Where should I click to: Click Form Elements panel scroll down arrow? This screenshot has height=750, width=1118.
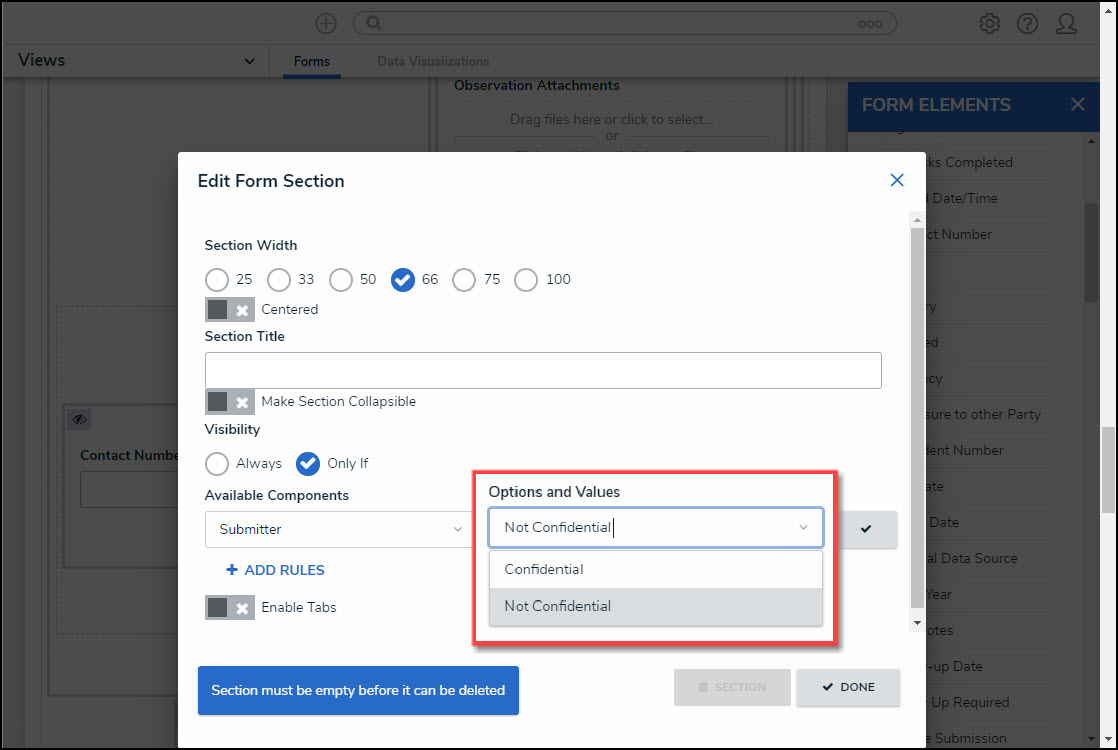pyautogui.click(x=1092, y=739)
